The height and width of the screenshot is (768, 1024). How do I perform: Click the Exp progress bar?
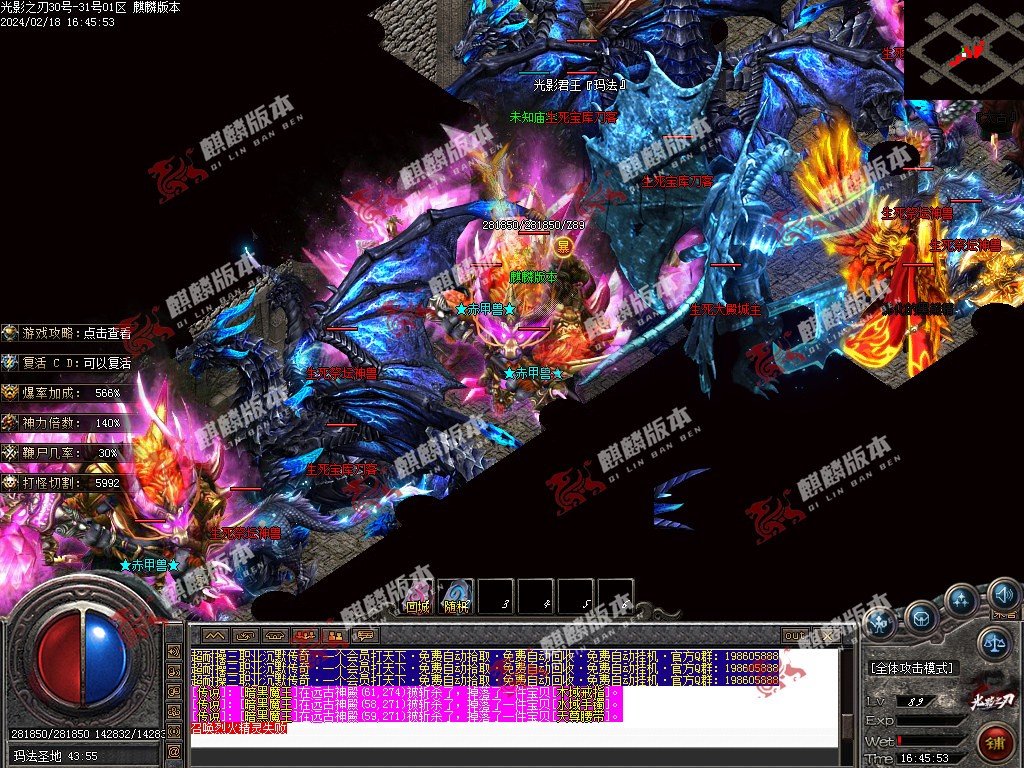pyautogui.click(x=930, y=721)
